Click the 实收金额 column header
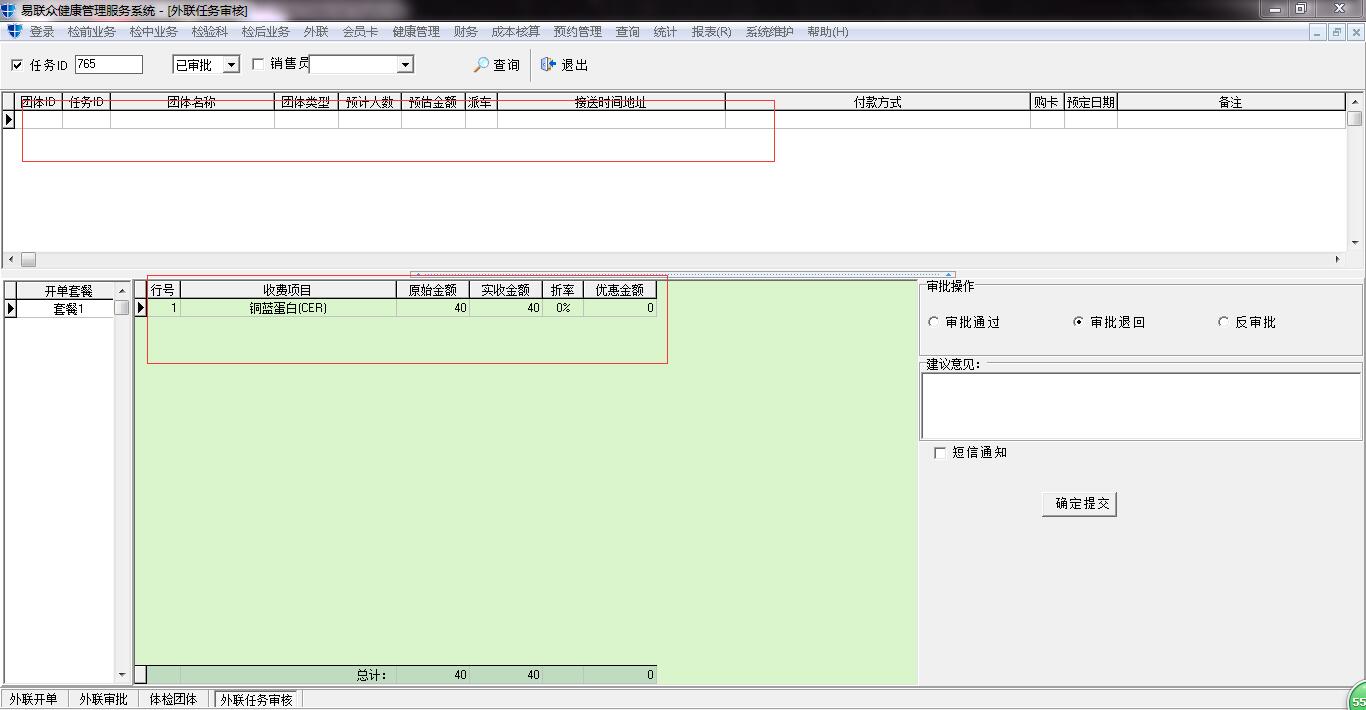The height and width of the screenshot is (710, 1366). click(x=506, y=290)
